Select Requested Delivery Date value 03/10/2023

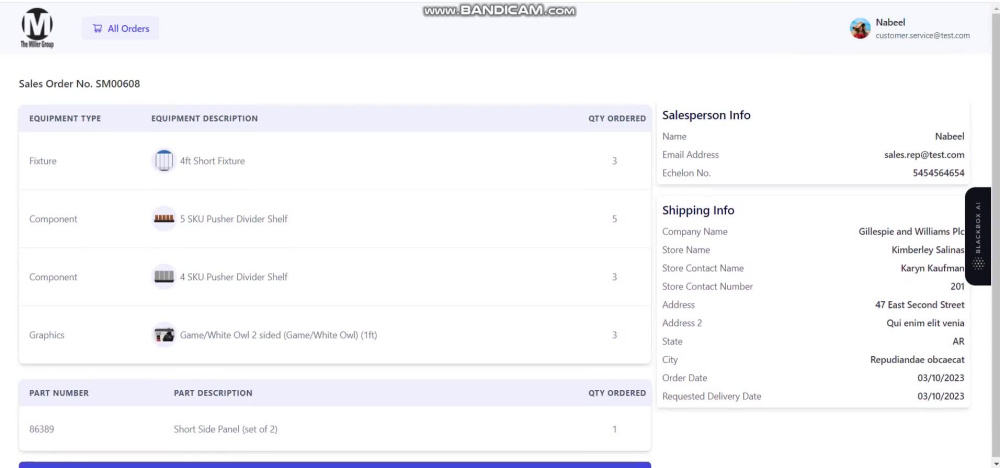(x=941, y=397)
